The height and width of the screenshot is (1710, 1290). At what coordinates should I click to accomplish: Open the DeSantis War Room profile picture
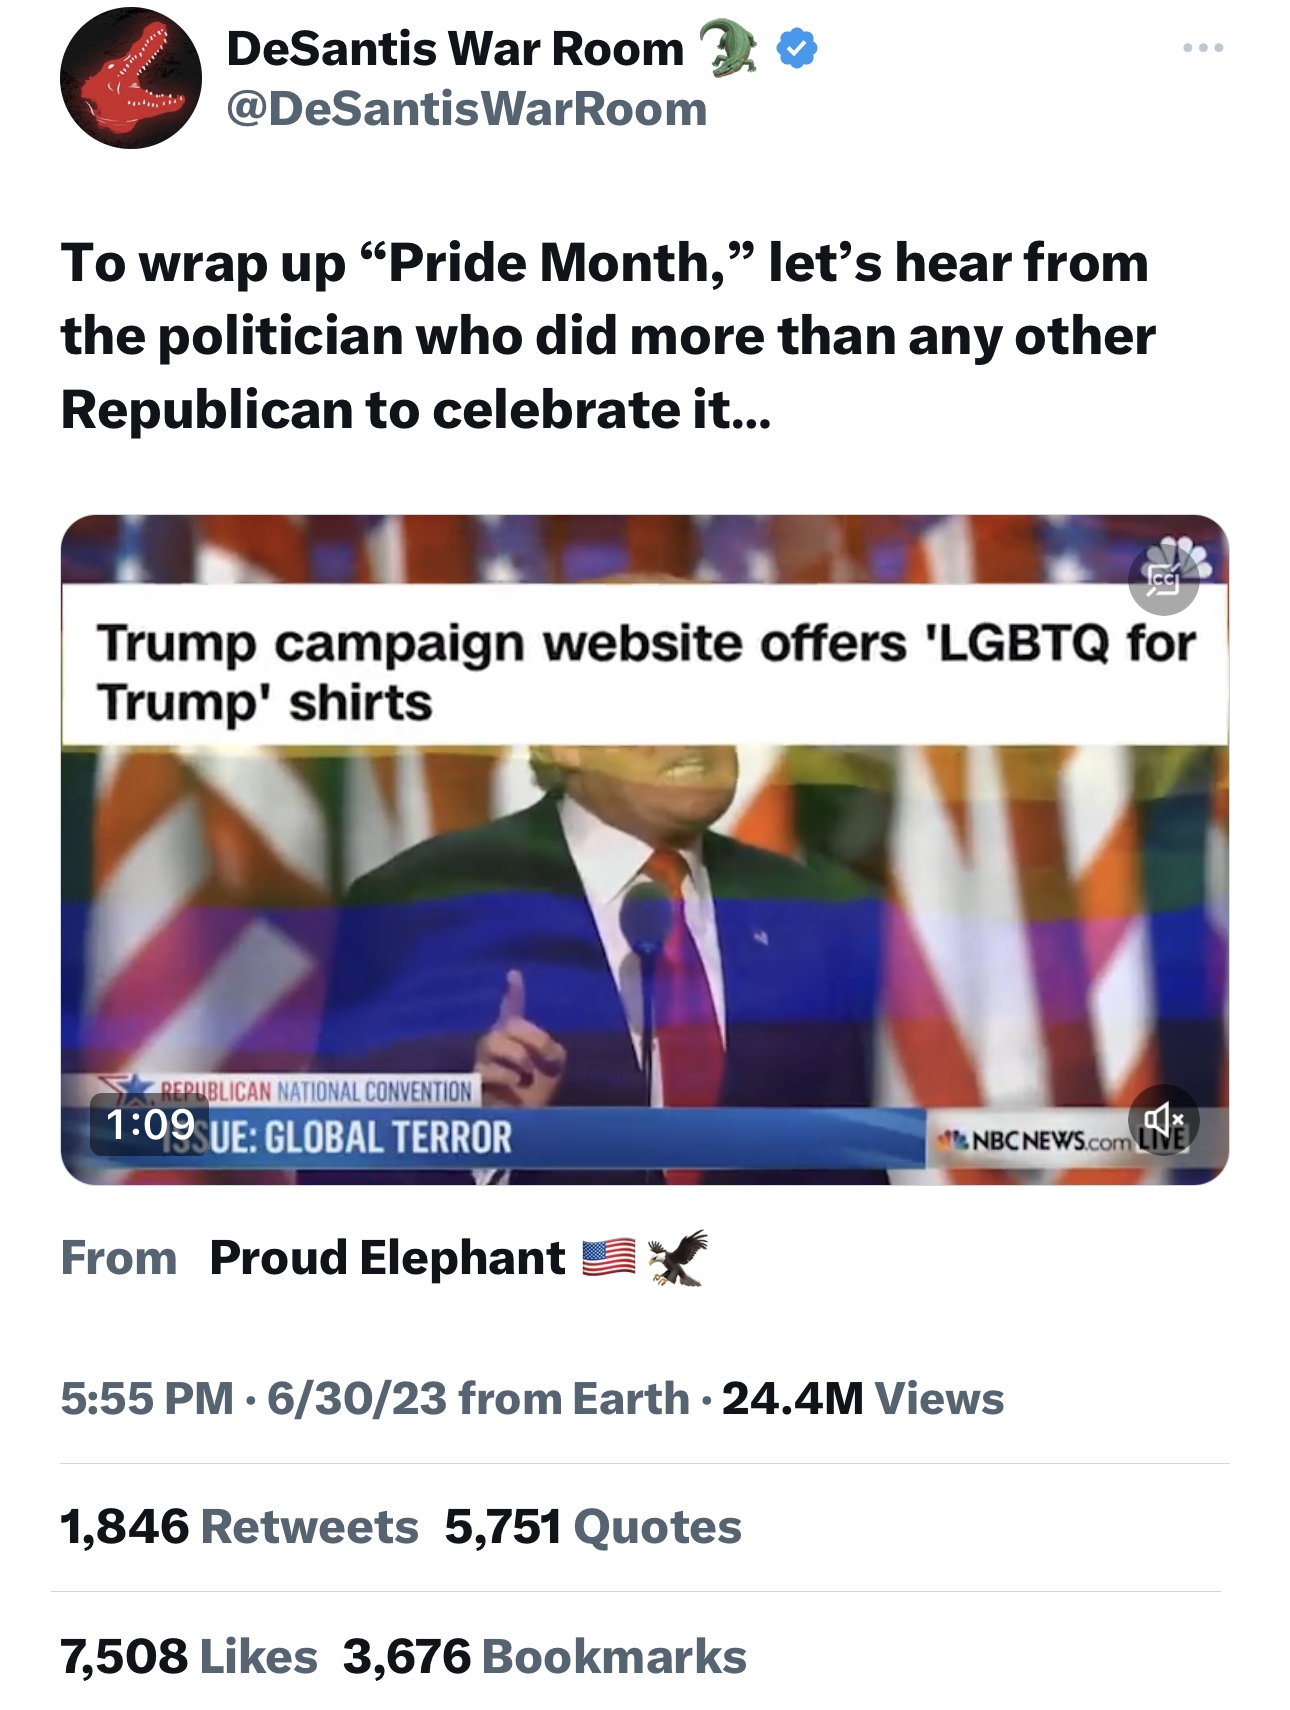point(130,78)
